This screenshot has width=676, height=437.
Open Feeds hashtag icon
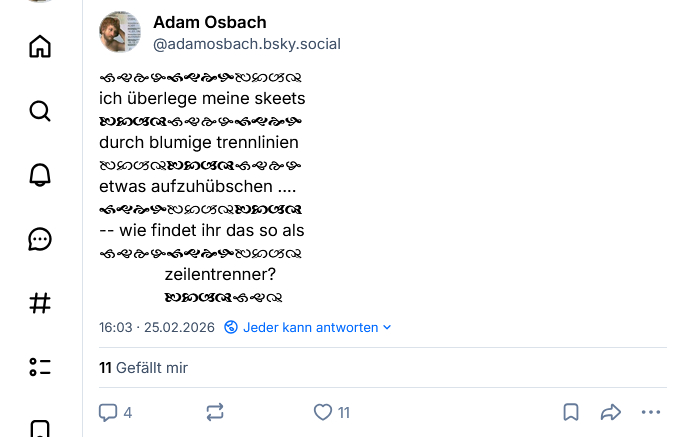click(40, 303)
